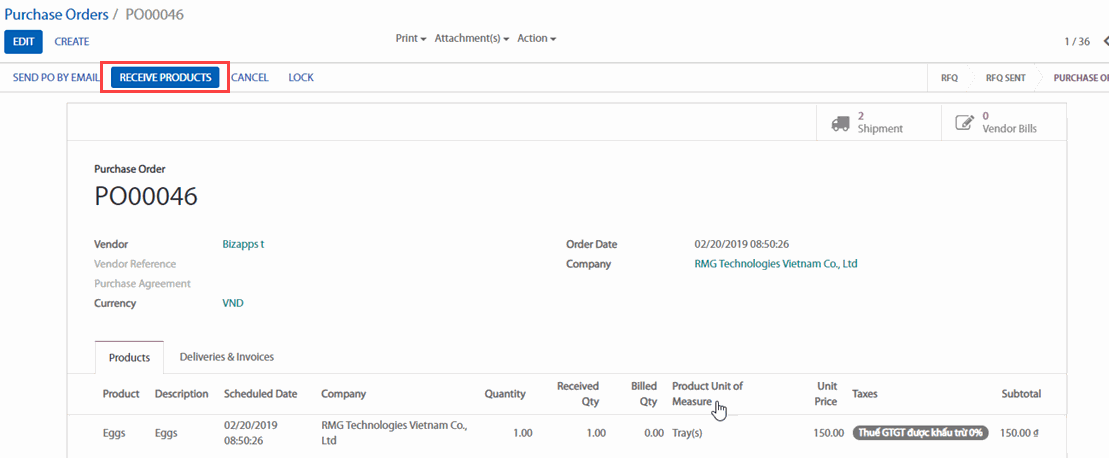This screenshot has width=1109, height=458.
Task: Click the RFQ SENT status stage
Action: [1005, 77]
